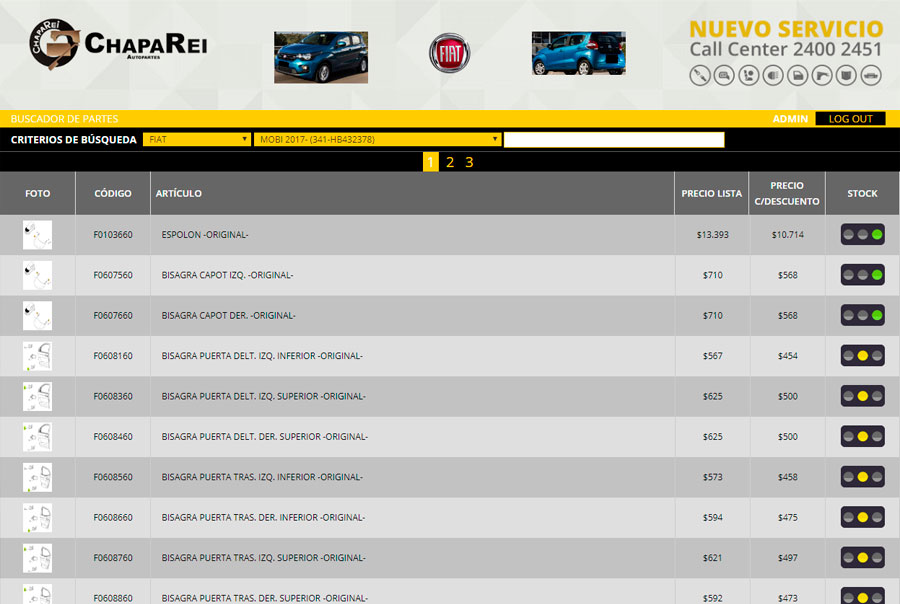Viewport: 900px width, 604px height.
Task: Open photo thumbnail for code F0608160
Action: 37,356
